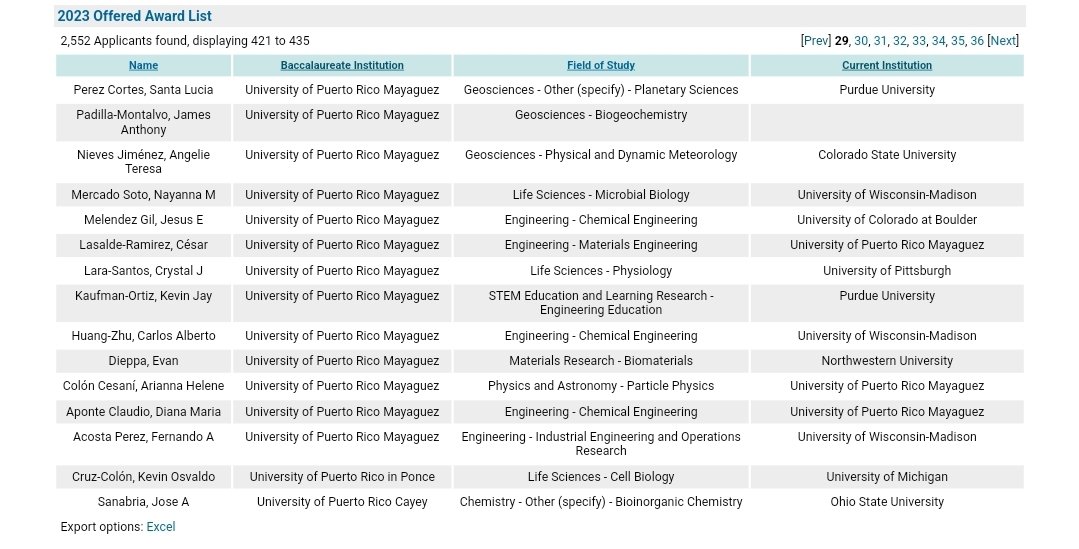Screen dimensions: 1079x549
Task: Select name Cruz-Colón, Kevin Osvaldo
Action: 143,477
